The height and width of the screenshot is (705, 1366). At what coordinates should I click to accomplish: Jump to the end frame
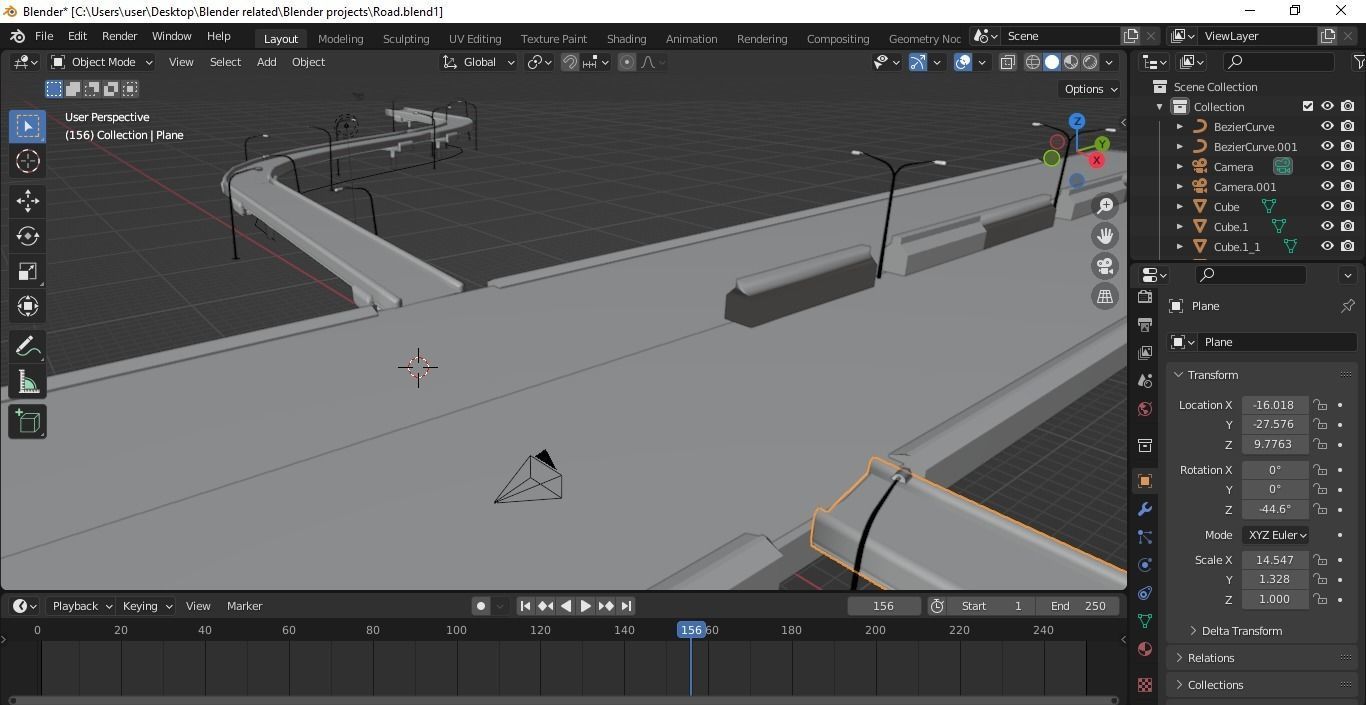[x=626, y=606]
